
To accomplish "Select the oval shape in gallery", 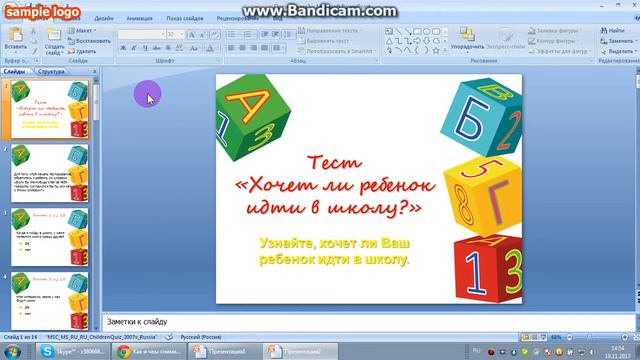I will click(427, 31).
